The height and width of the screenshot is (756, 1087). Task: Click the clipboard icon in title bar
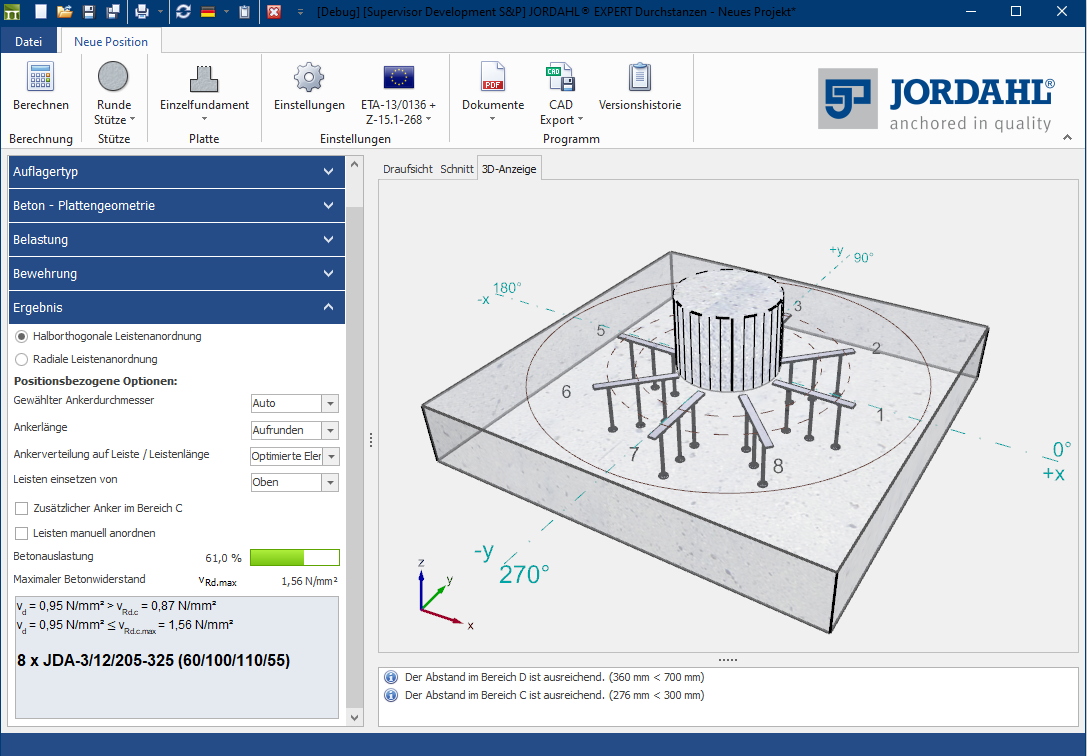click(245, 11)
